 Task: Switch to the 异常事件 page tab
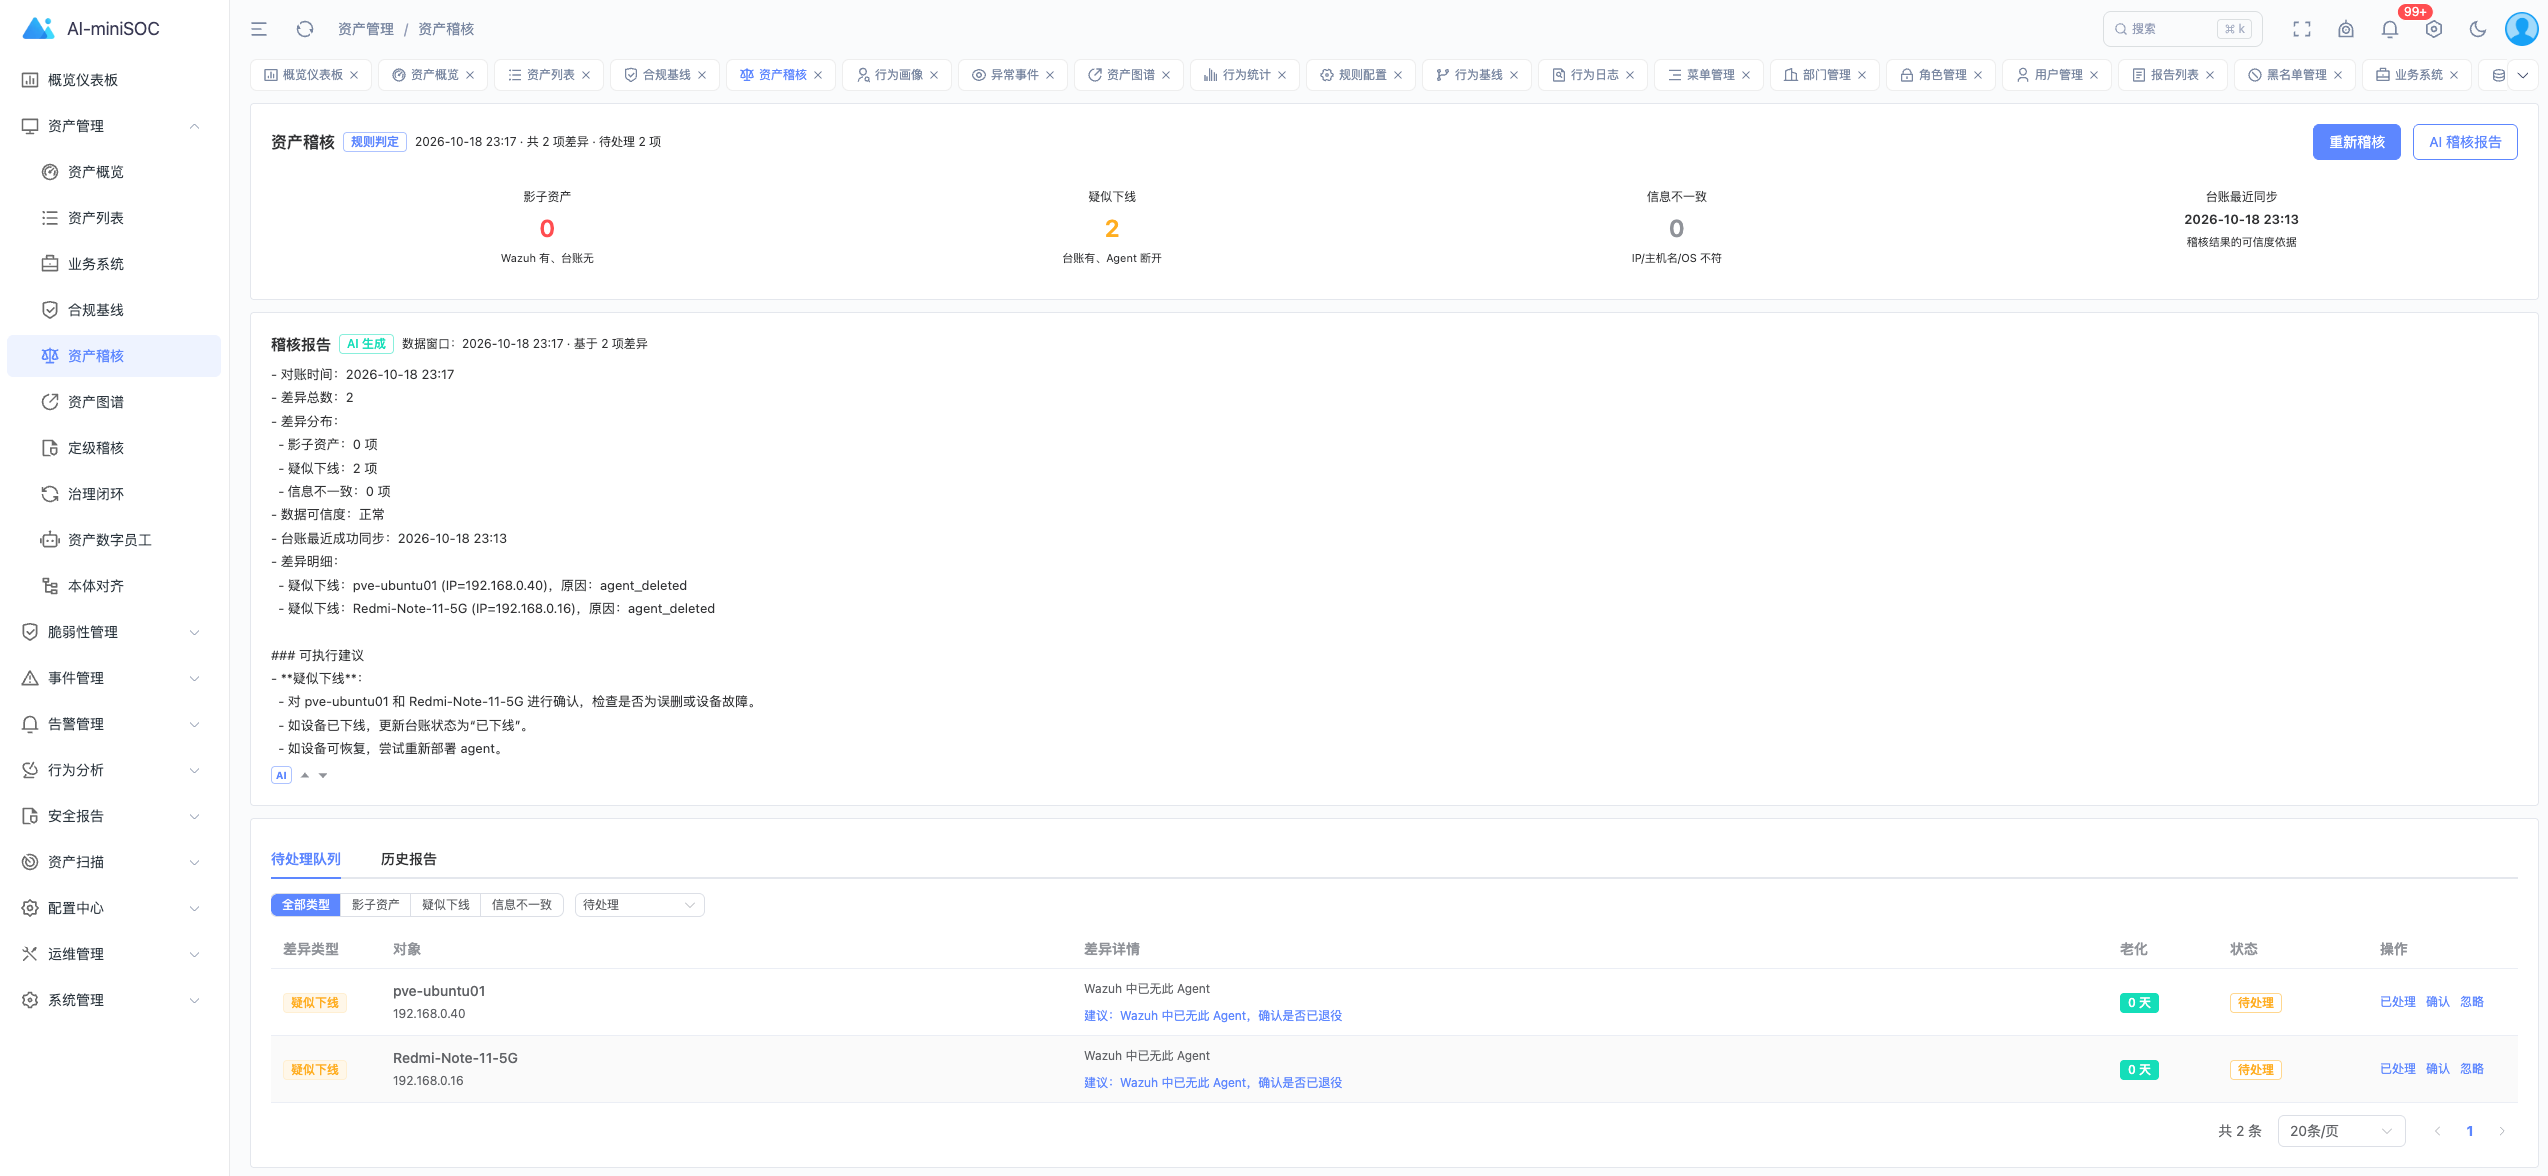tap(1014, 75)
